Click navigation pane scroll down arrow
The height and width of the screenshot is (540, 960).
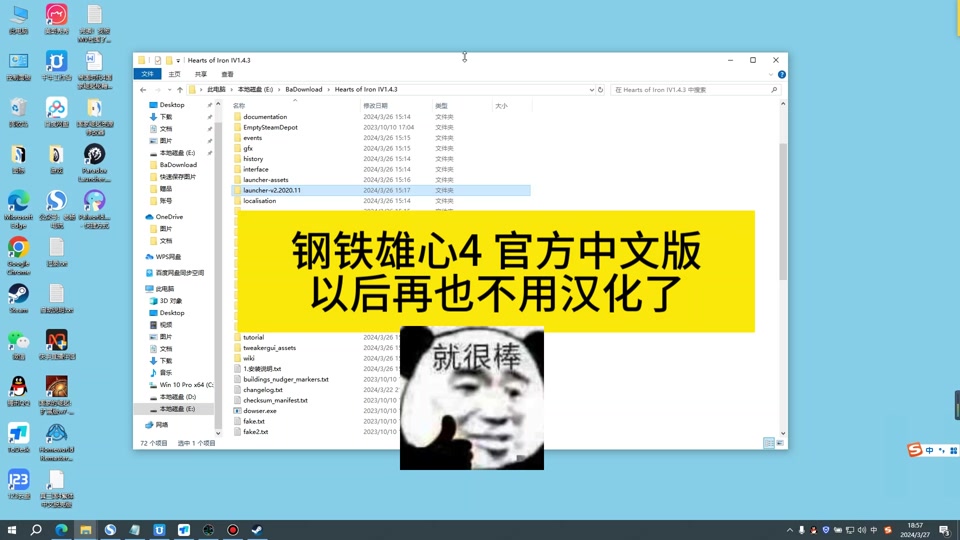click(x=218, y=433)
